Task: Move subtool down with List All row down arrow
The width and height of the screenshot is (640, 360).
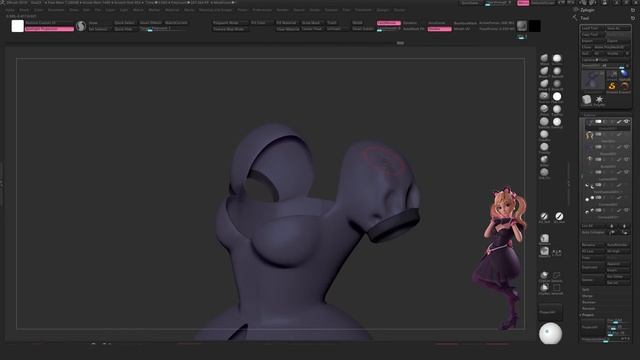Action: click(x=624, y=226)
